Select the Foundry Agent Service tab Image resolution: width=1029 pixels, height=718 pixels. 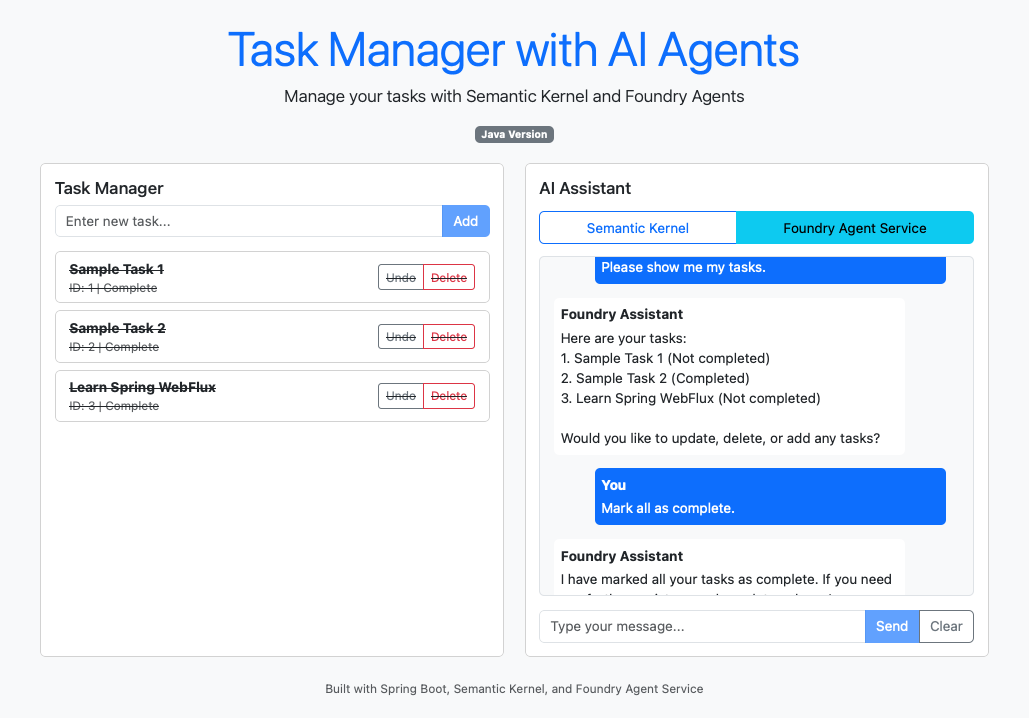point(854,228)
